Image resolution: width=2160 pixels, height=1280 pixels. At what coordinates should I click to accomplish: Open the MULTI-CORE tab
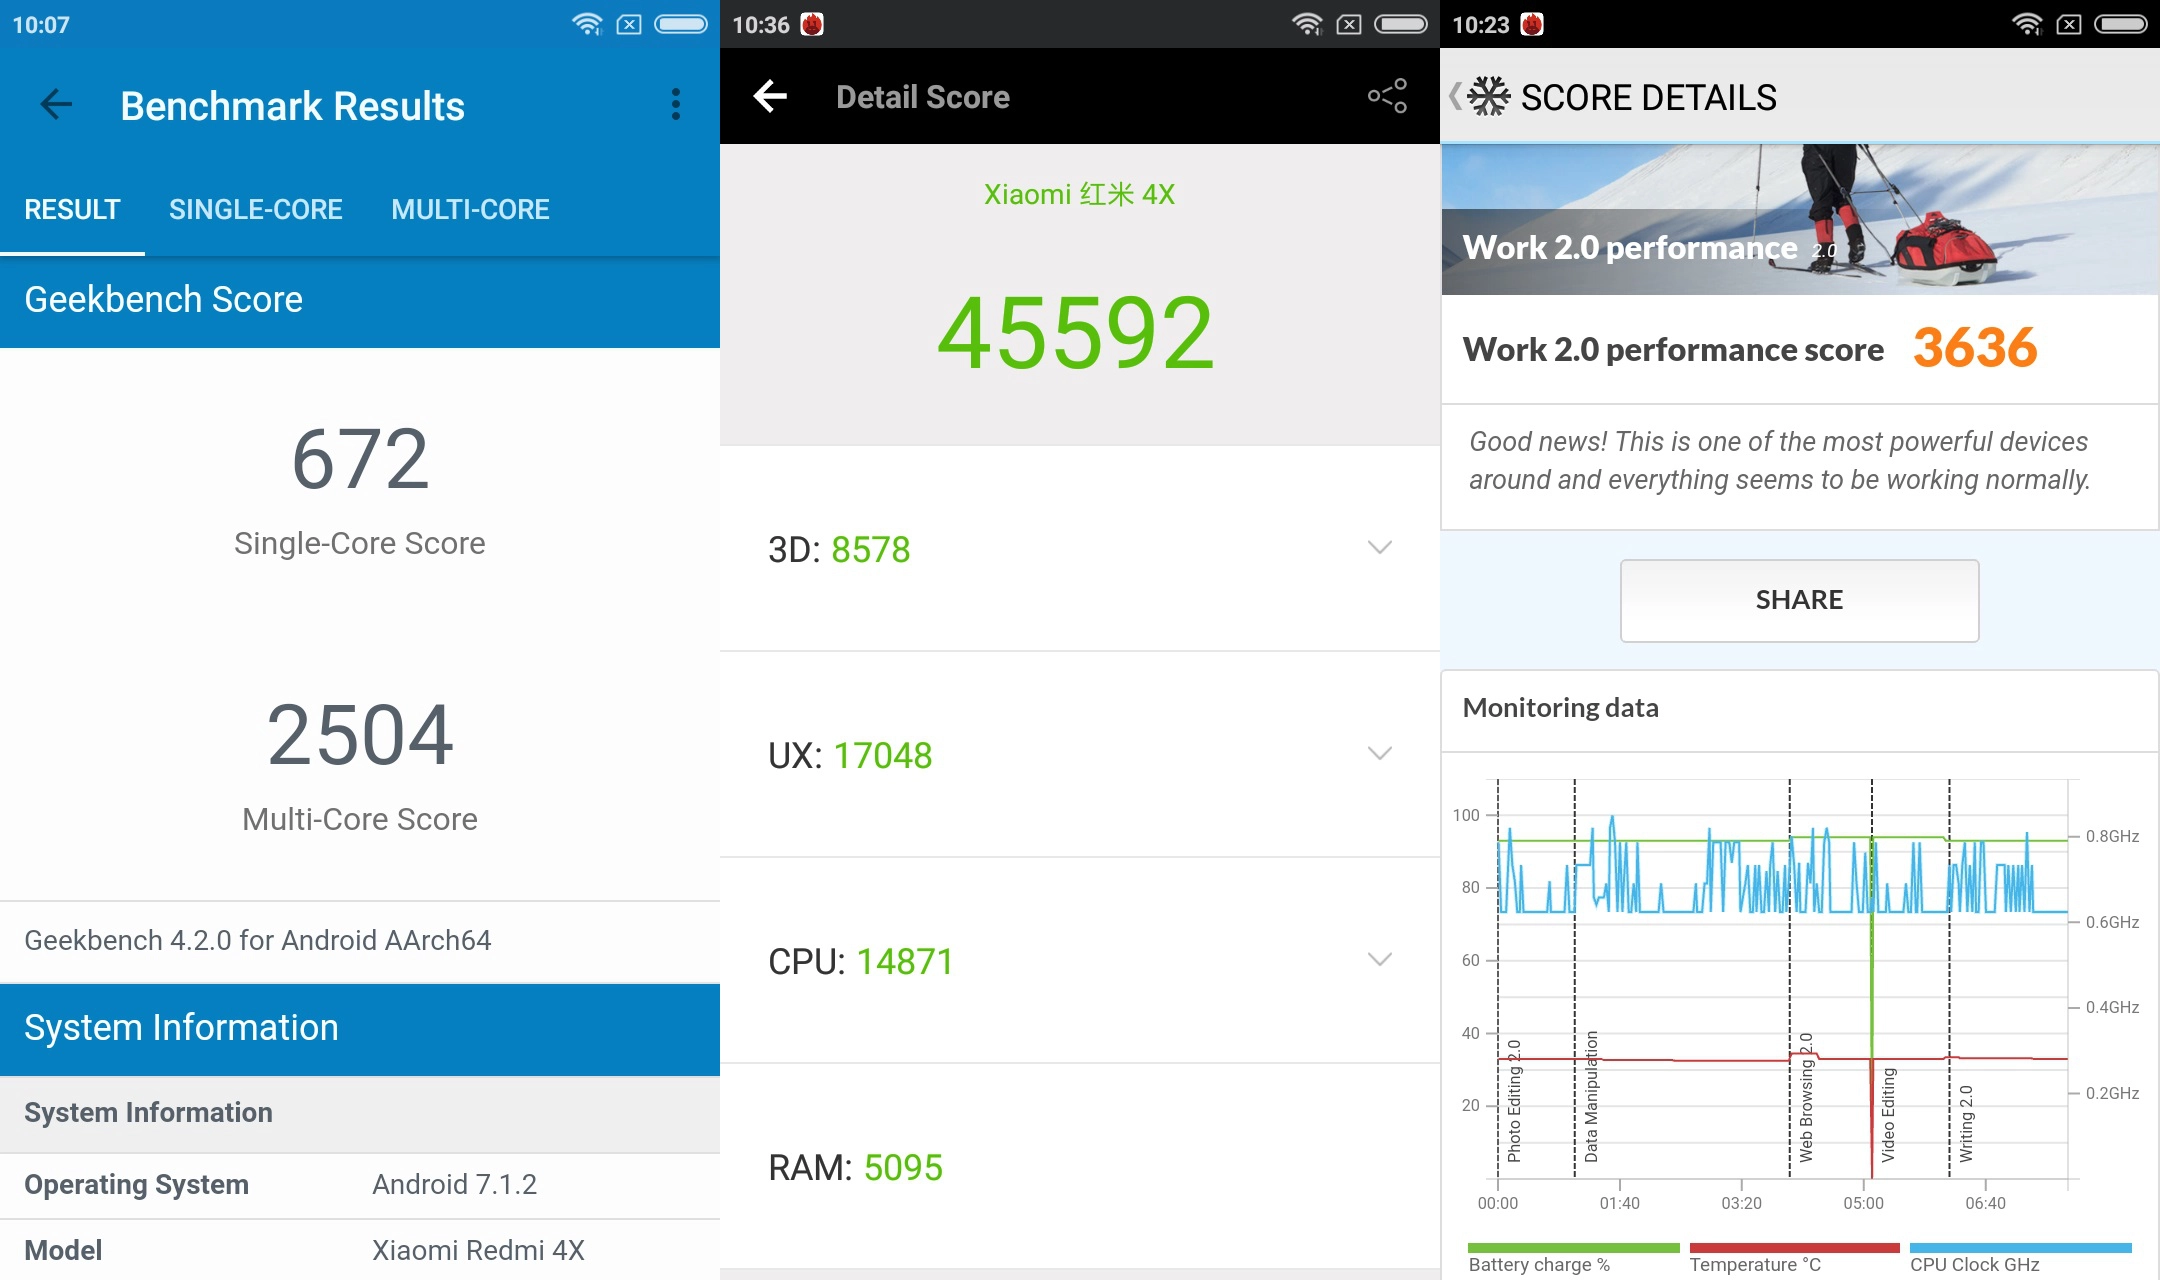(x=470, y=209)
